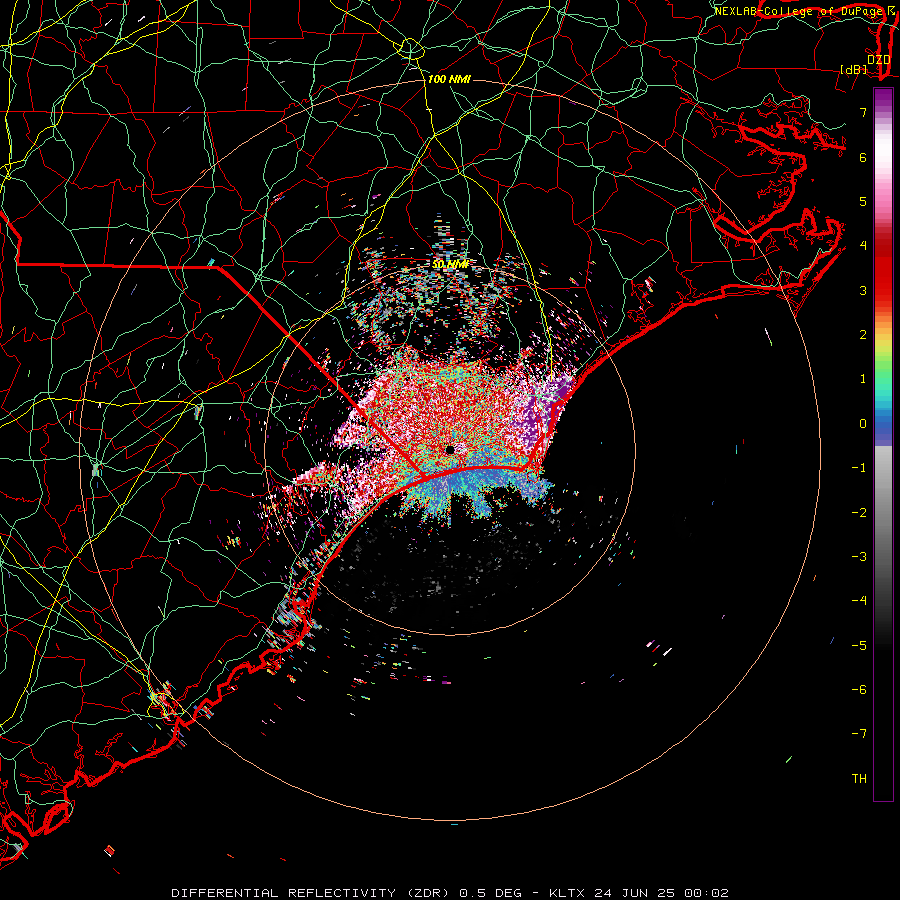Click the 4 tick label on scale
900x900 pixels.
click(863, 246)
